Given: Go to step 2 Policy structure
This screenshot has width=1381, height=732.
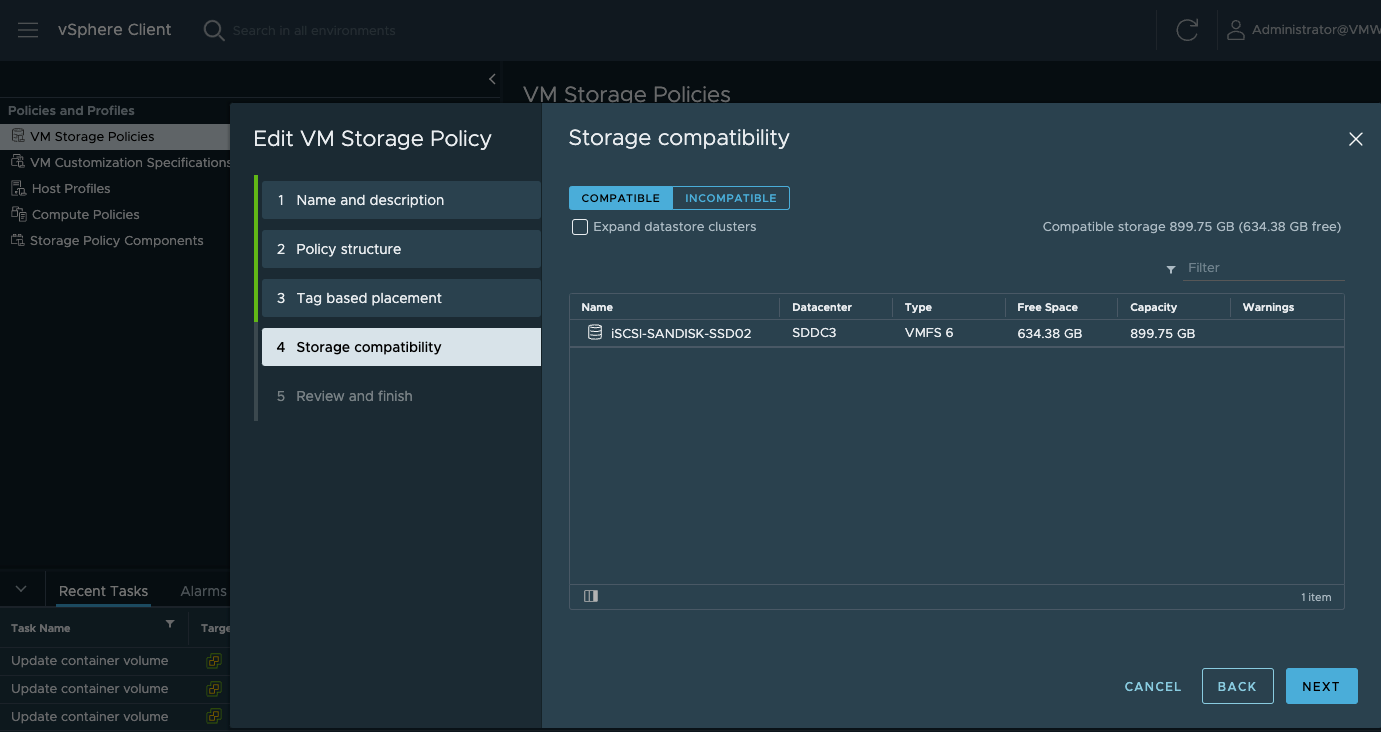Looking at the screenshot, I should click(x=401, y=249).
